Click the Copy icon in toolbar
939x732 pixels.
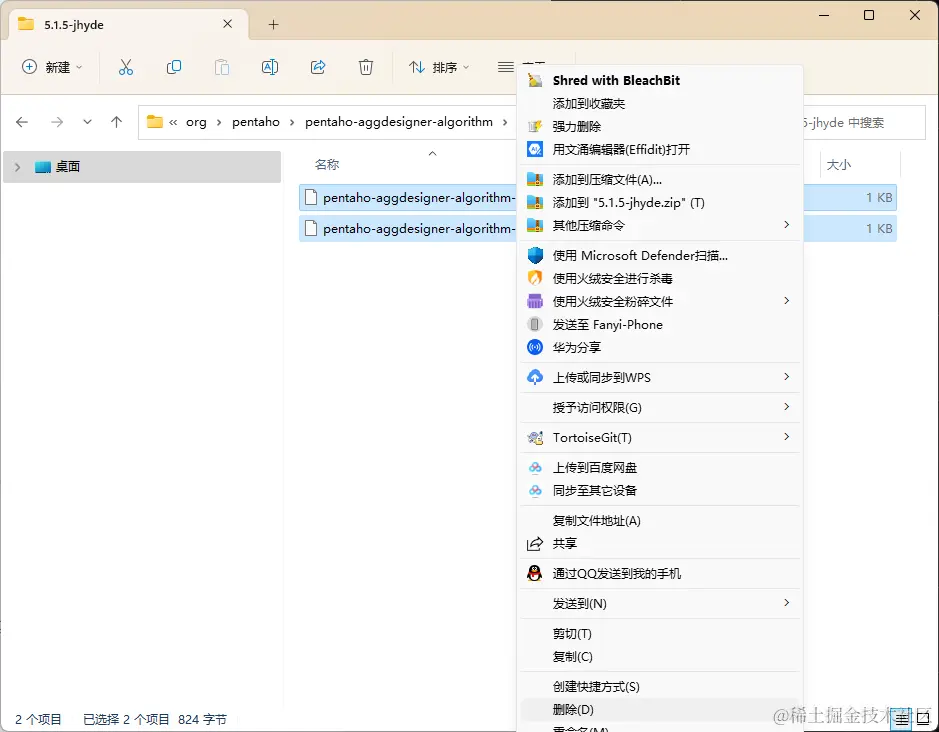click(174, 67)
